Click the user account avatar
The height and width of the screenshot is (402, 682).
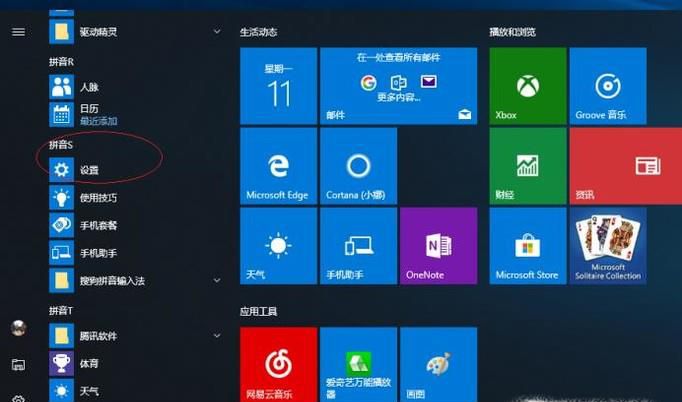pos(18,328)
